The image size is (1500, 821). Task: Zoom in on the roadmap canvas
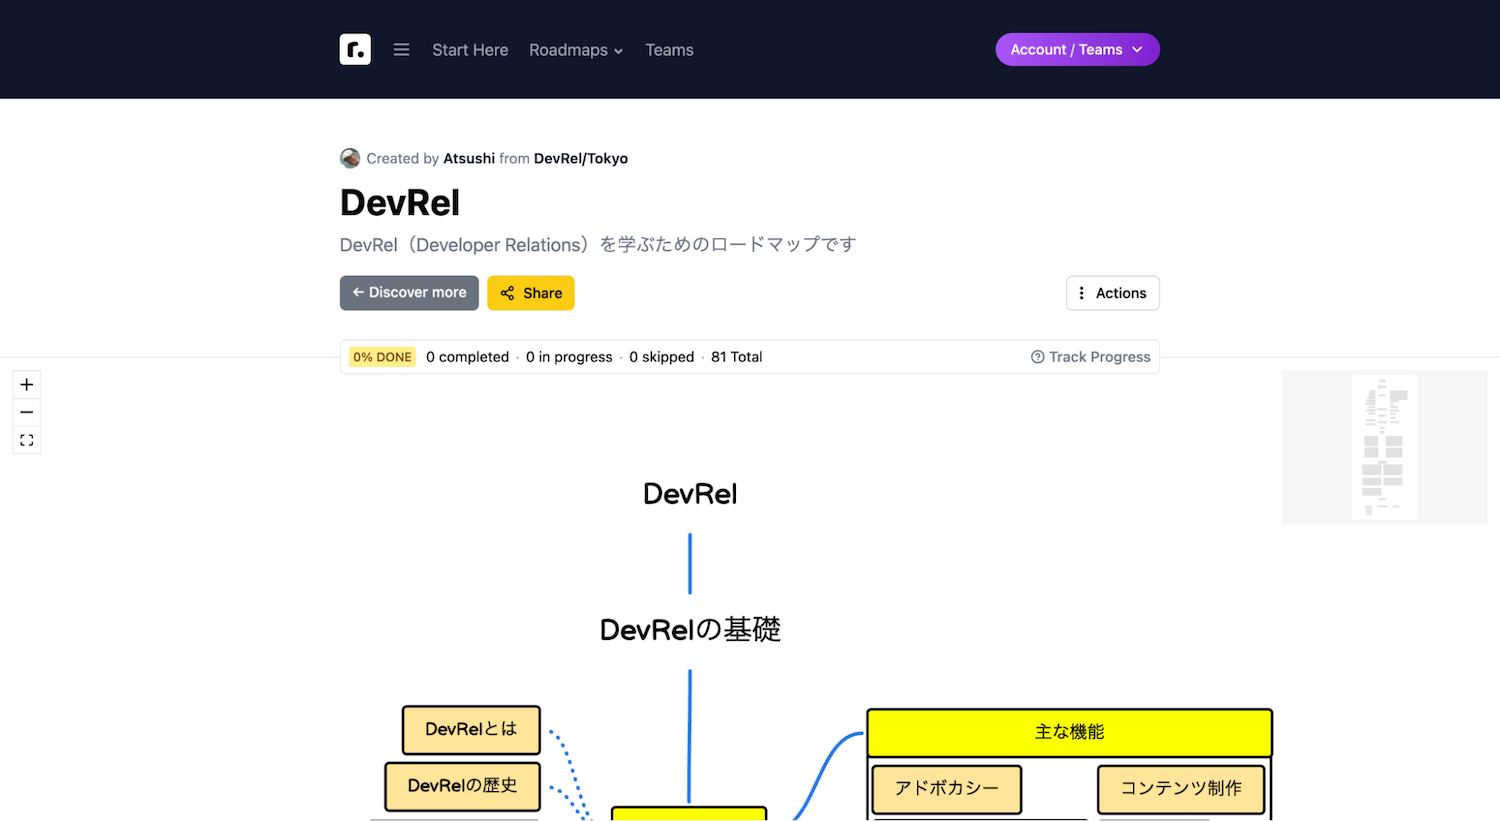click(x=27, y=385)
